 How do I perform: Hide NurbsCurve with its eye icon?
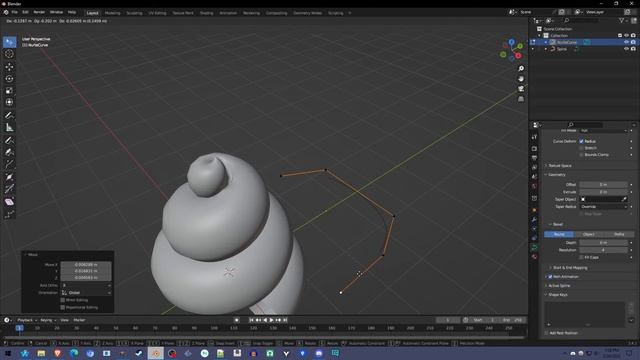tap(626, 42)
